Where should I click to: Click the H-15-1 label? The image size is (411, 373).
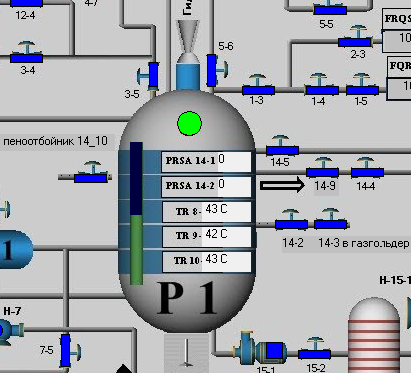point(395,280)
